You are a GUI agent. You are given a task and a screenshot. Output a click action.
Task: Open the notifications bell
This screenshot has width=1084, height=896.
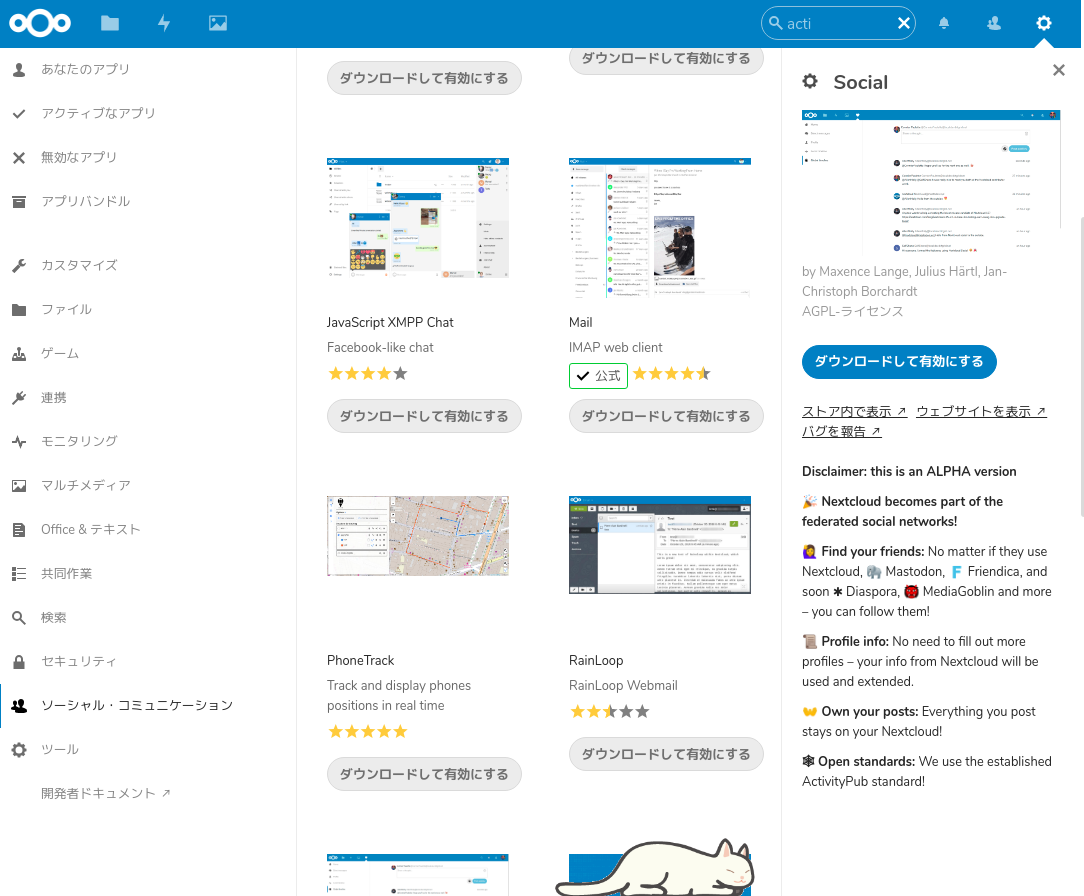(x=944, y=24)
